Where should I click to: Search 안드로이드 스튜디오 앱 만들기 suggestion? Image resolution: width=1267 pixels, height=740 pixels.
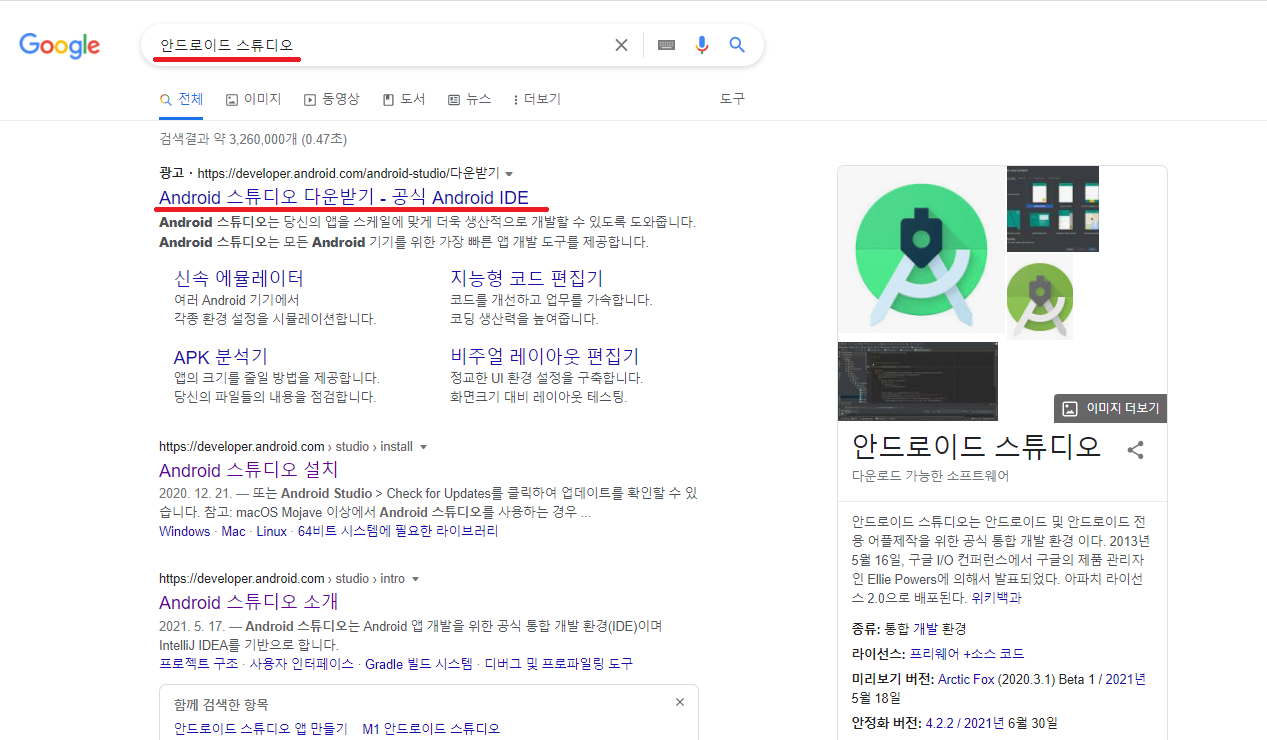[x=260, y=729]
